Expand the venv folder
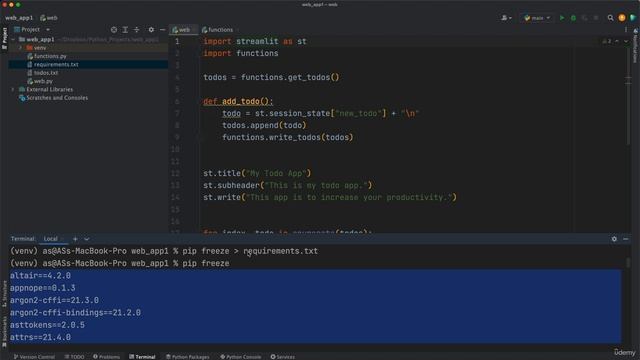Image resolution: width=640 pixels, height=360 pixels. tap(20, 48)
